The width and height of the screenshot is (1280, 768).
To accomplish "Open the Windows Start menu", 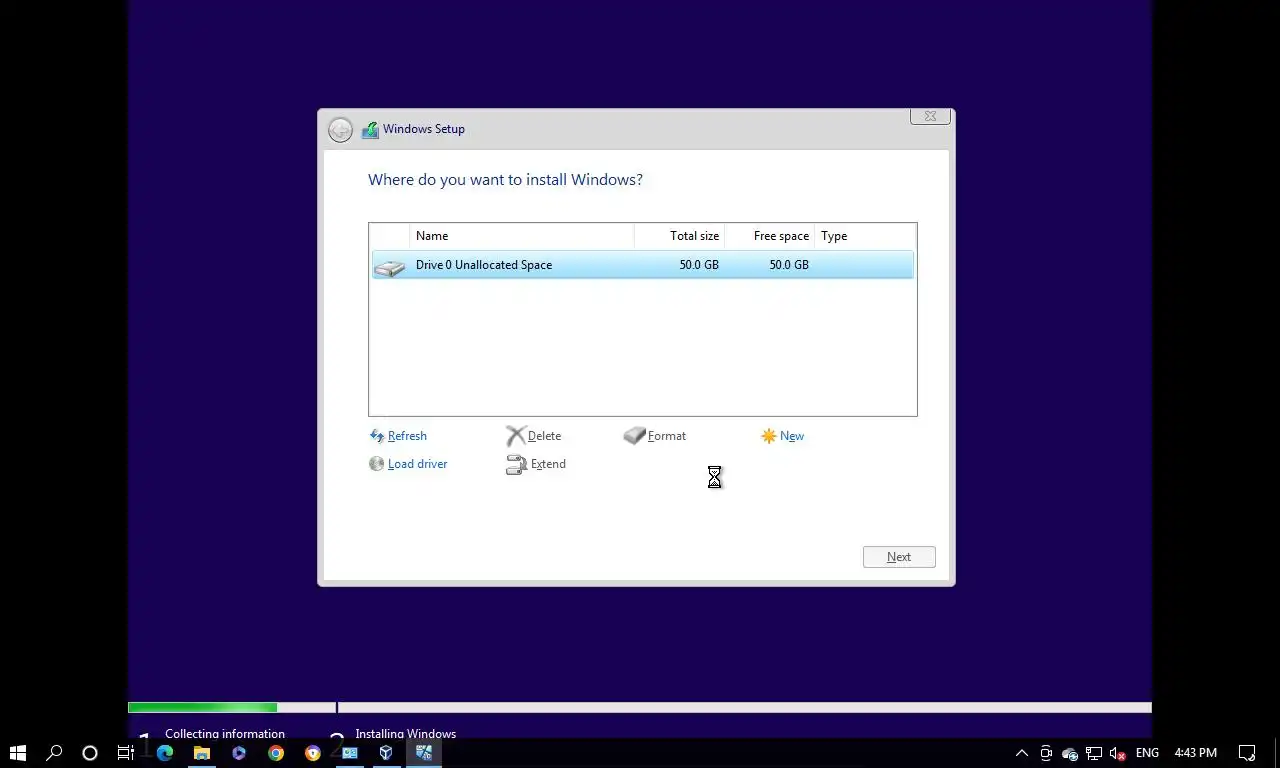I will click(17, 753).
